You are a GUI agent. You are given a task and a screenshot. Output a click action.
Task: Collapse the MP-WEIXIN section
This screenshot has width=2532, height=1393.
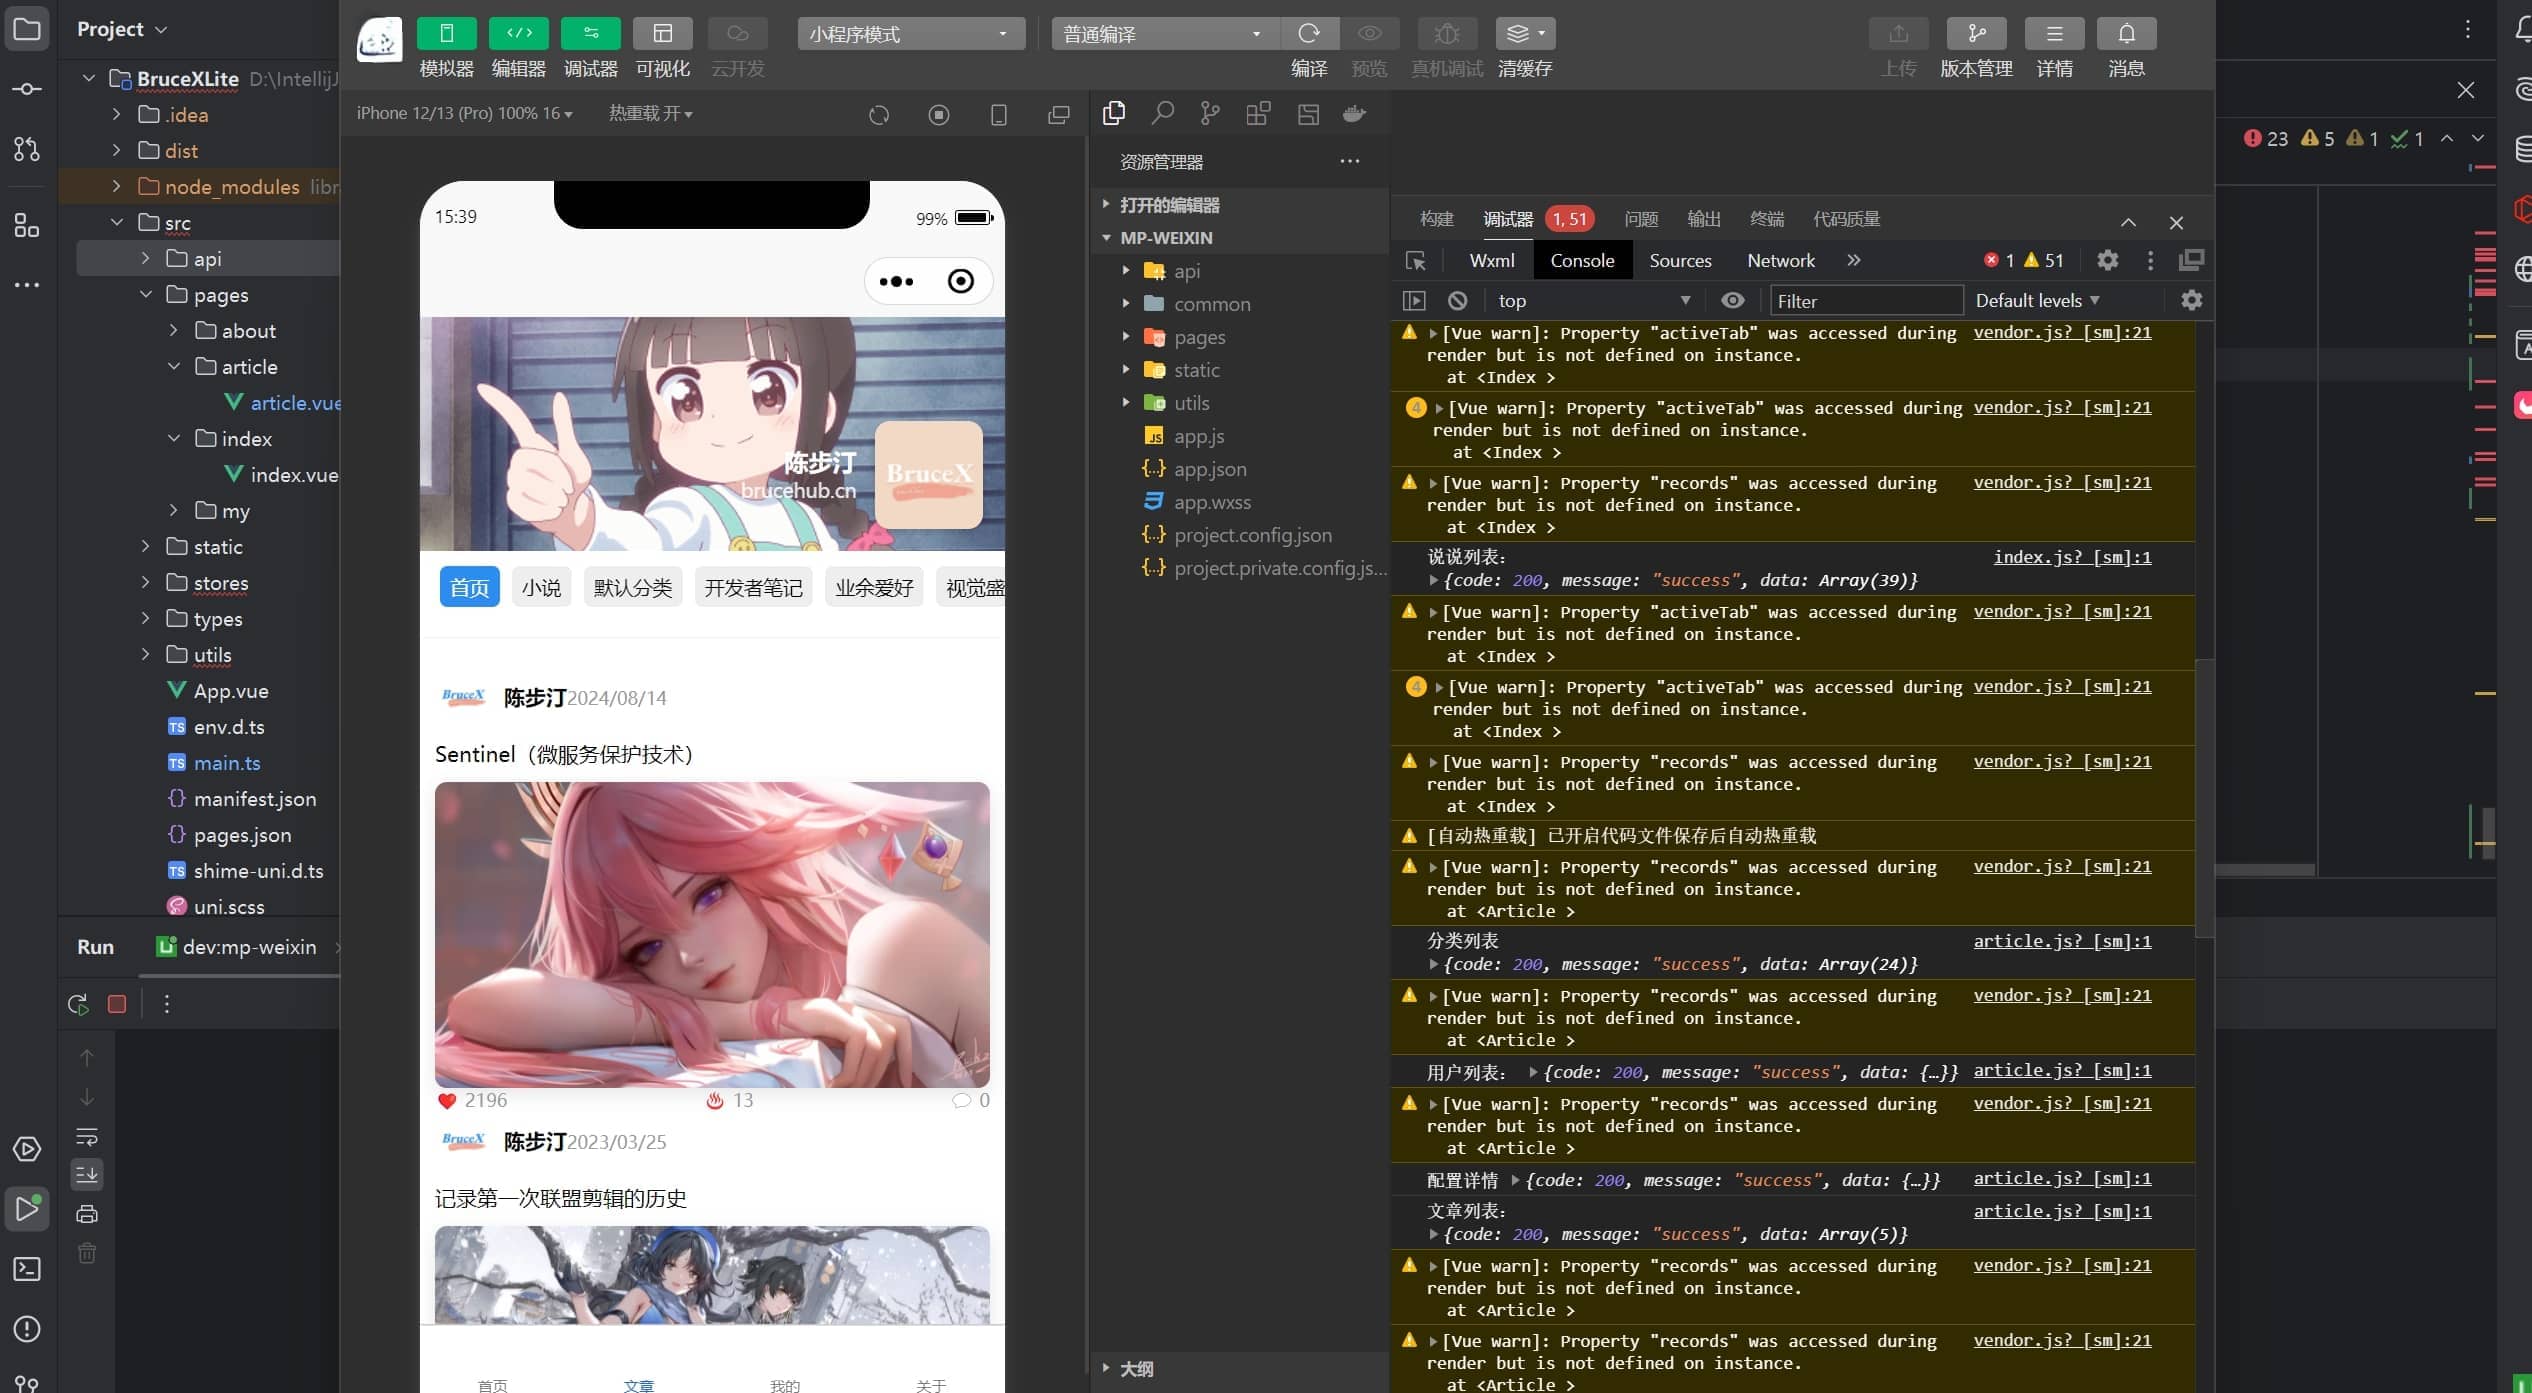pos(1240,238)
